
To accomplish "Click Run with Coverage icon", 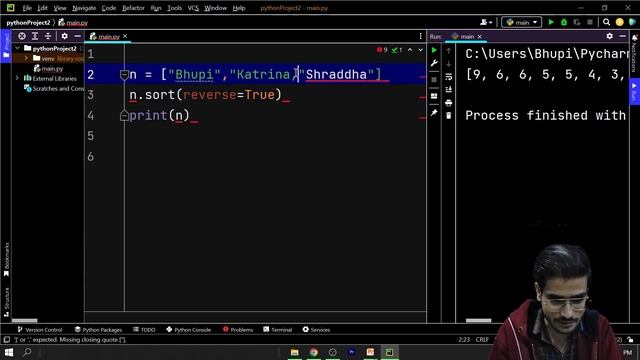I will [x=577, y=22].
